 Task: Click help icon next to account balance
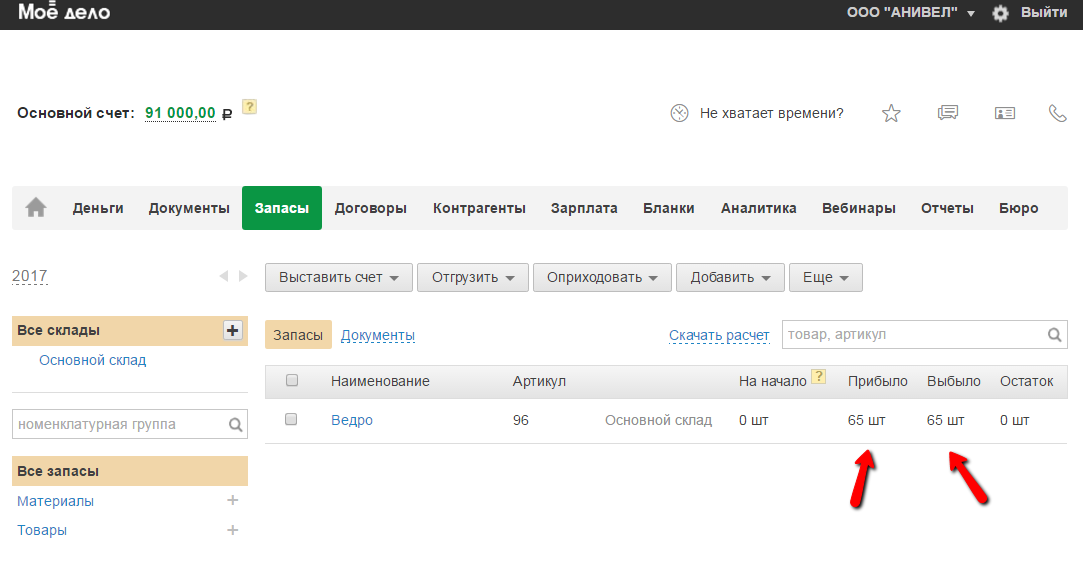coord(250,107)
